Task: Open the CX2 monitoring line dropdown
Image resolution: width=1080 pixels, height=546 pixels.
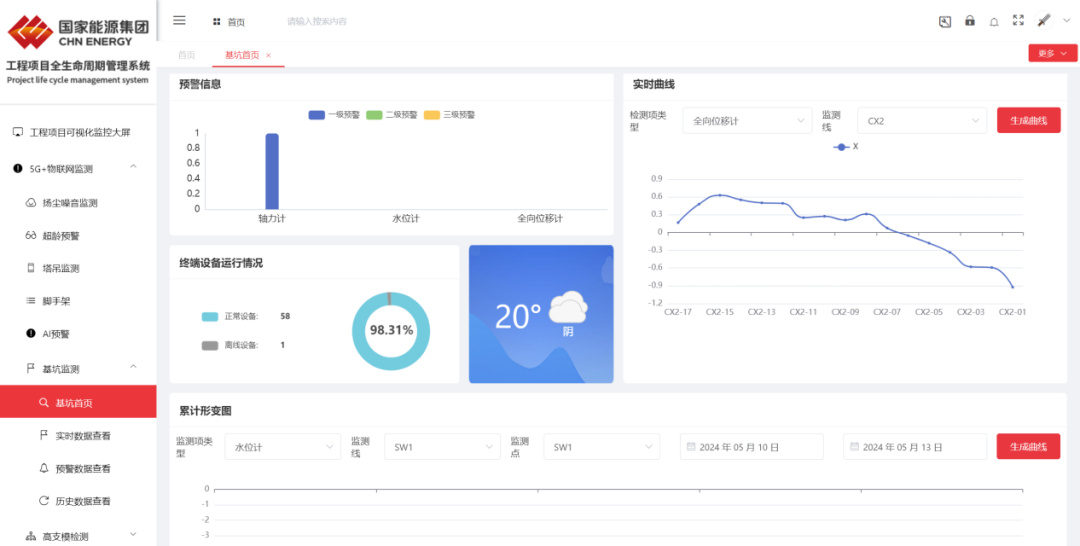Action: 922,121
